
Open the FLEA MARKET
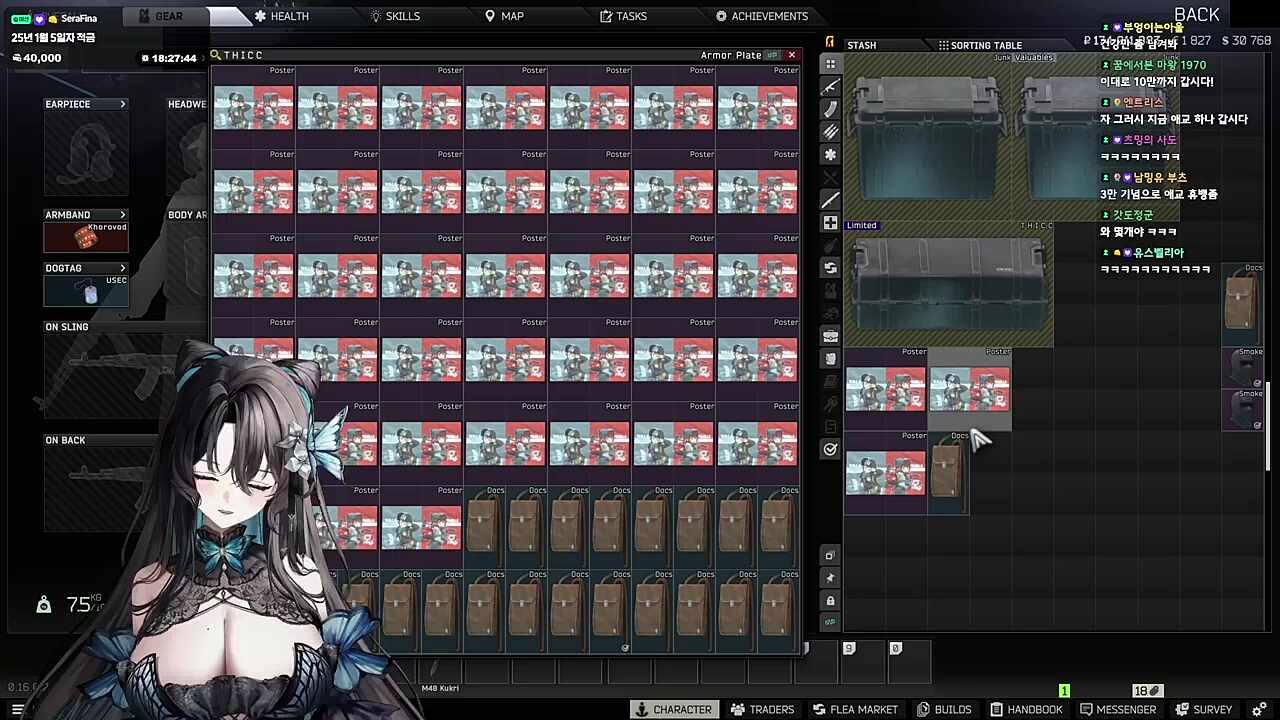[x=855, y=710]
